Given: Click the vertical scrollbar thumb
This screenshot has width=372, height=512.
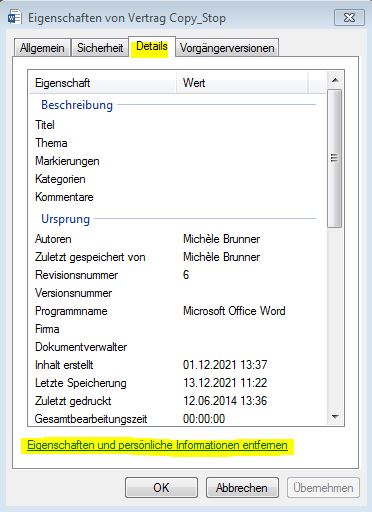Looking at the screenshot, I should point(335,158).
